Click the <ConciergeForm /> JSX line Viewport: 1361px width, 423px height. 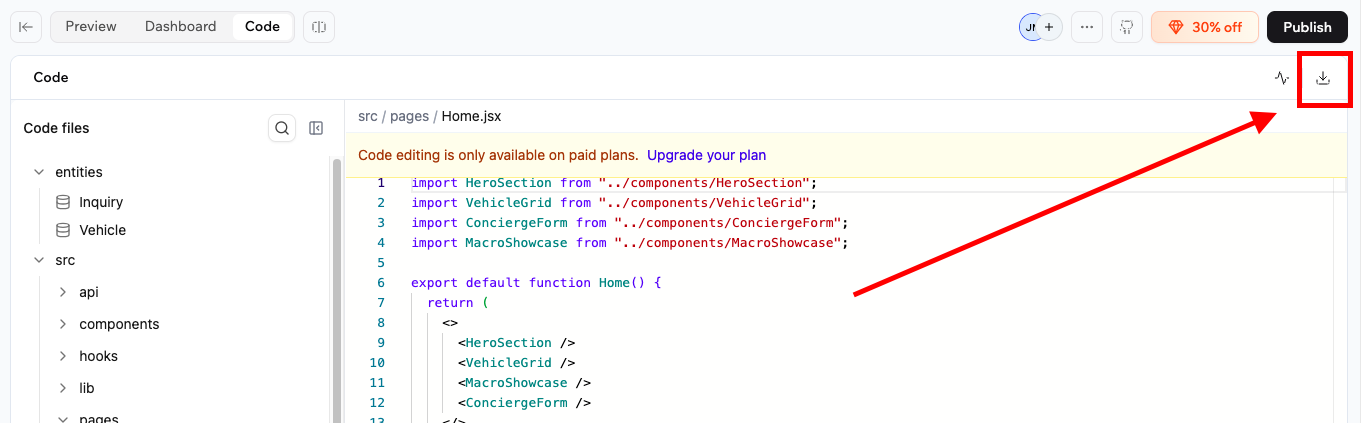(x=525, y=403)
